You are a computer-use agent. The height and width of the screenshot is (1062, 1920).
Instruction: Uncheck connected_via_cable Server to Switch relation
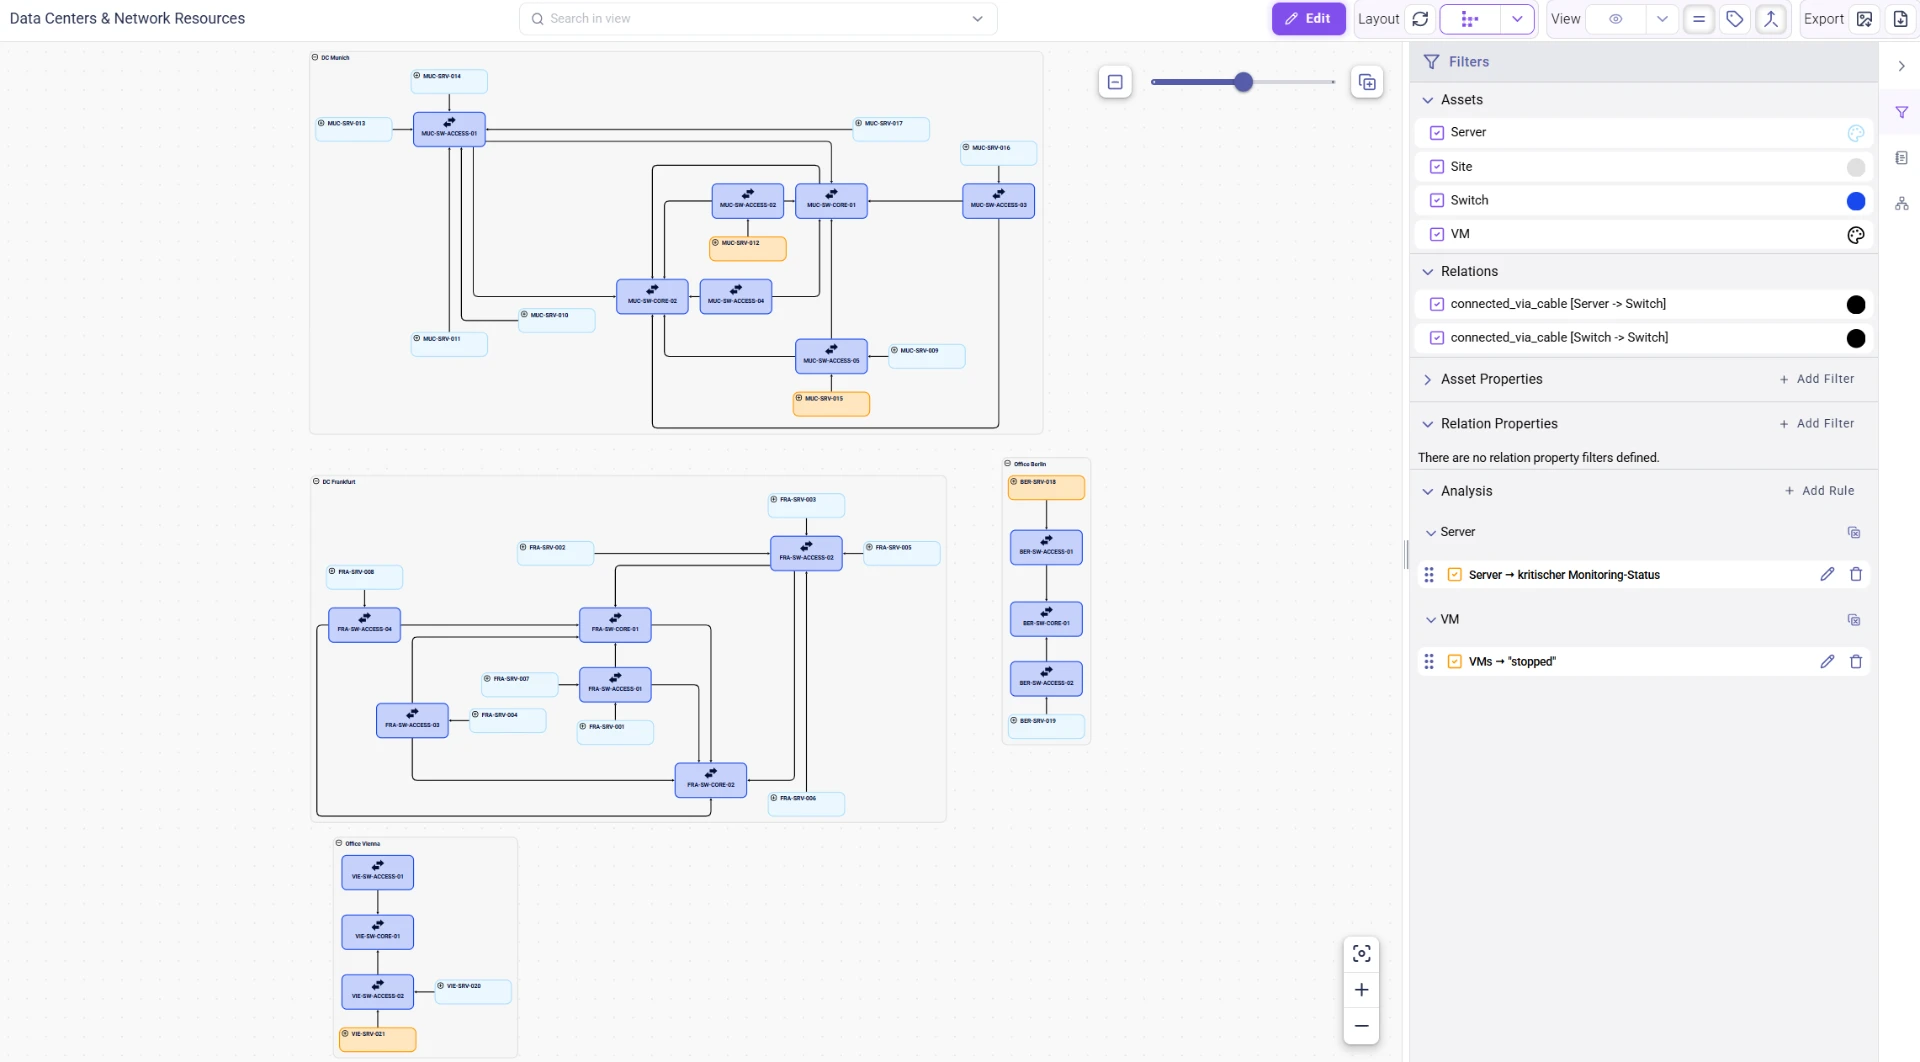pyautogui.click(x=1437, y=305)
